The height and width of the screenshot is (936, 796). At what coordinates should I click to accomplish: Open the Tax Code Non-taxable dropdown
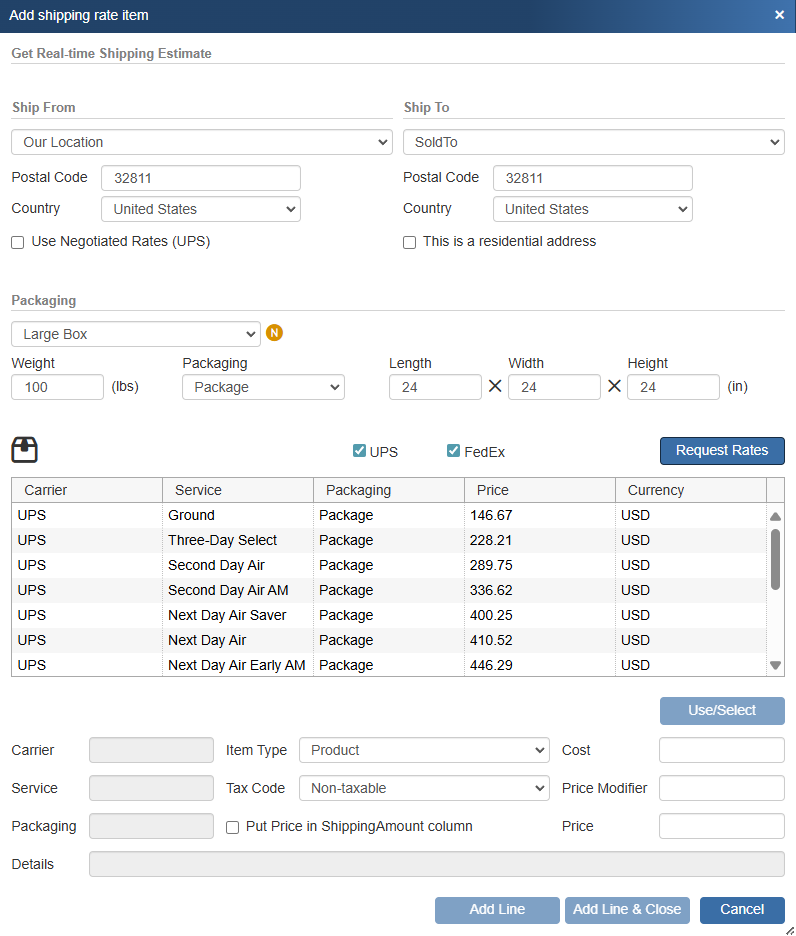424,788
